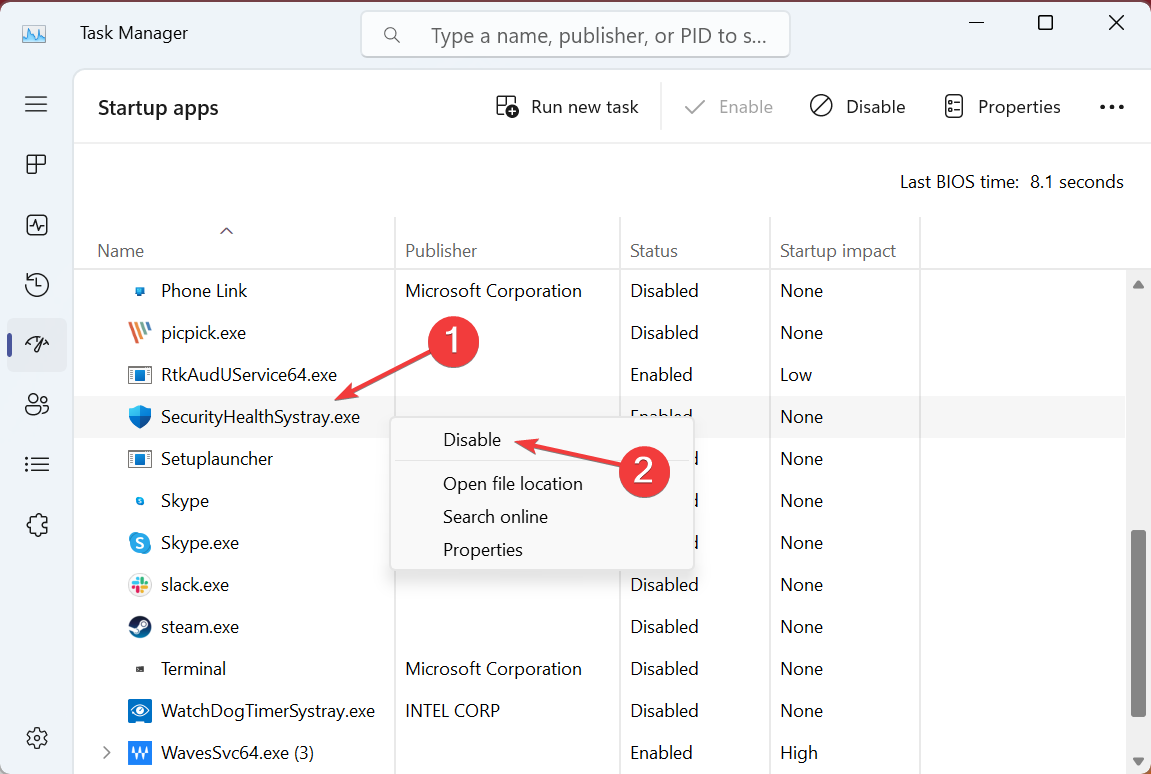Image resolution: width=1151 pixels, height=774 pixels.
Task: Select the Setuplauncher row name
Action: coord(217,459)
